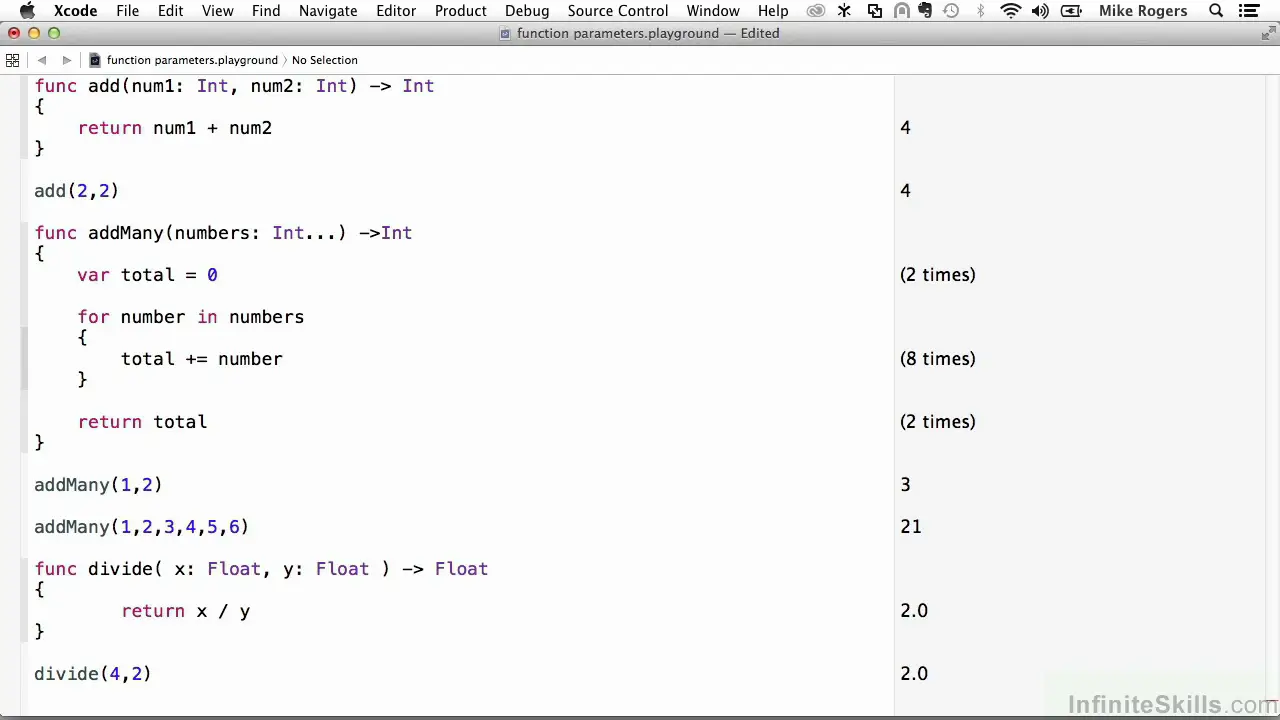
Task: Open the Debug menu
Action: click(x=527, y=11)
